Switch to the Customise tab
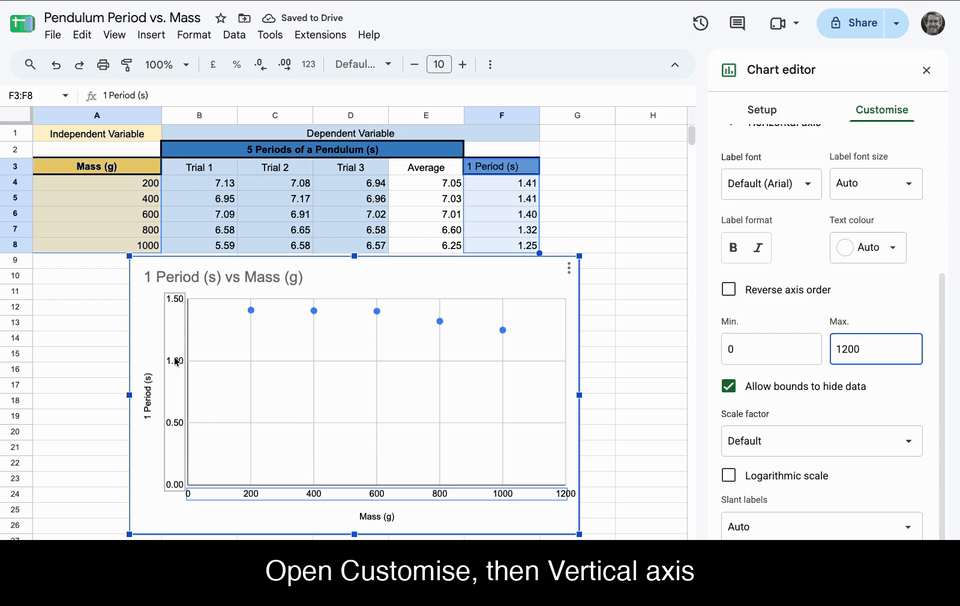The width and height of the screenshot is (960, 606). 882,110
